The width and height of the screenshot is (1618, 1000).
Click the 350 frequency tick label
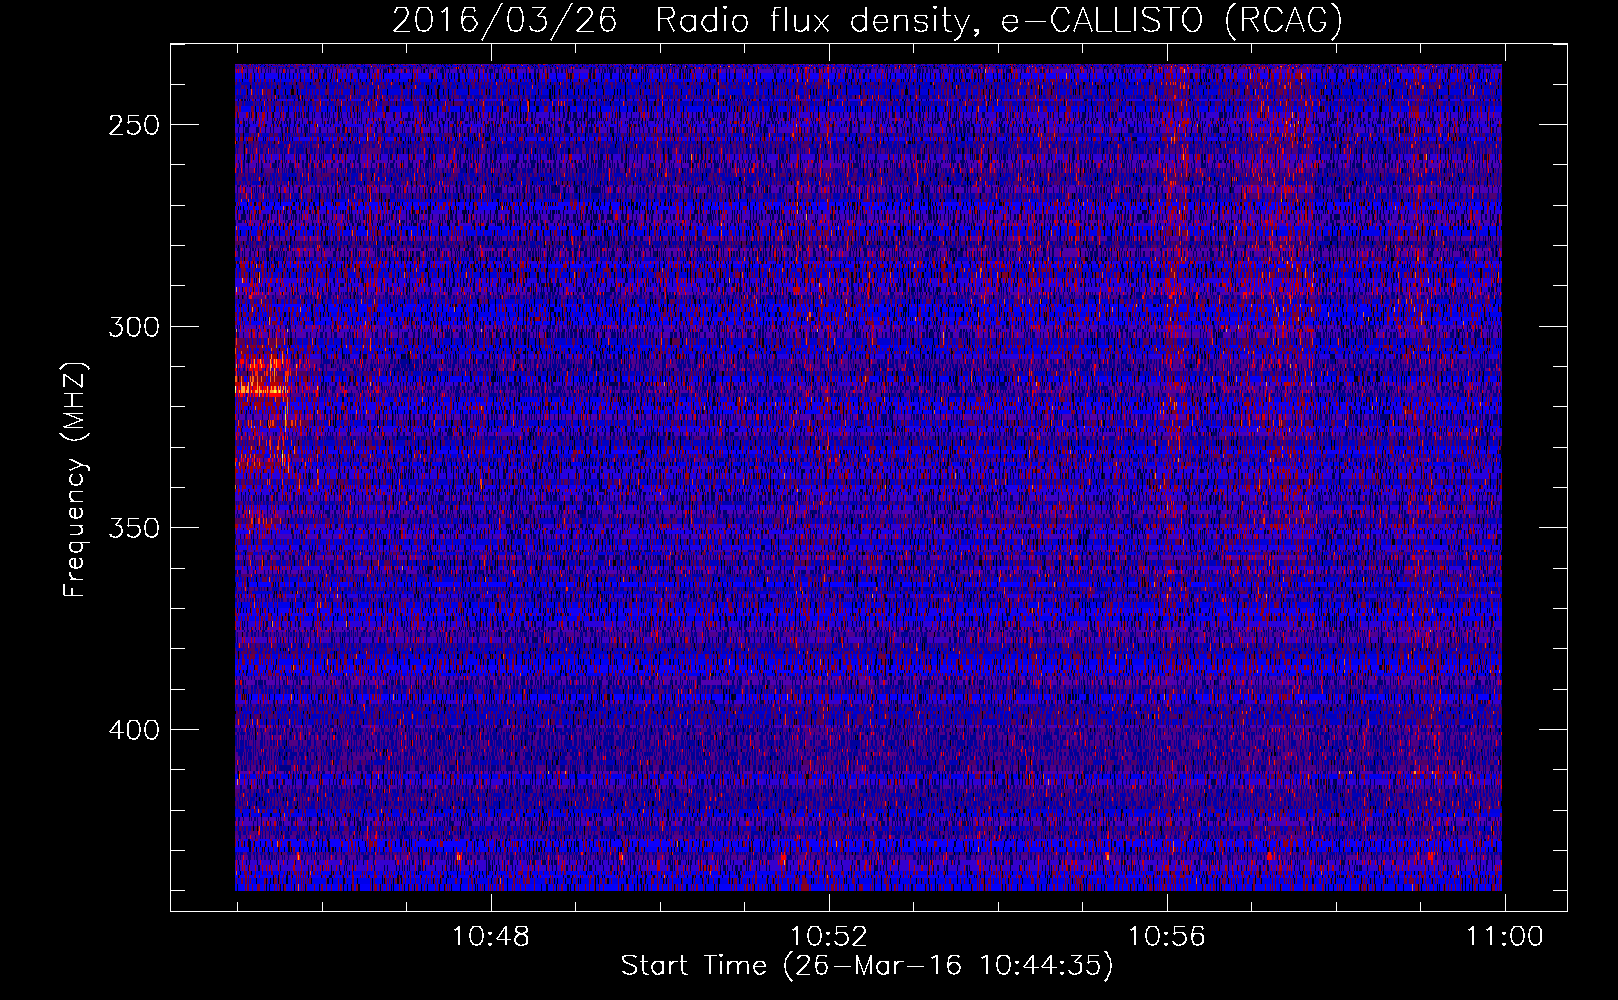point(133,528)
